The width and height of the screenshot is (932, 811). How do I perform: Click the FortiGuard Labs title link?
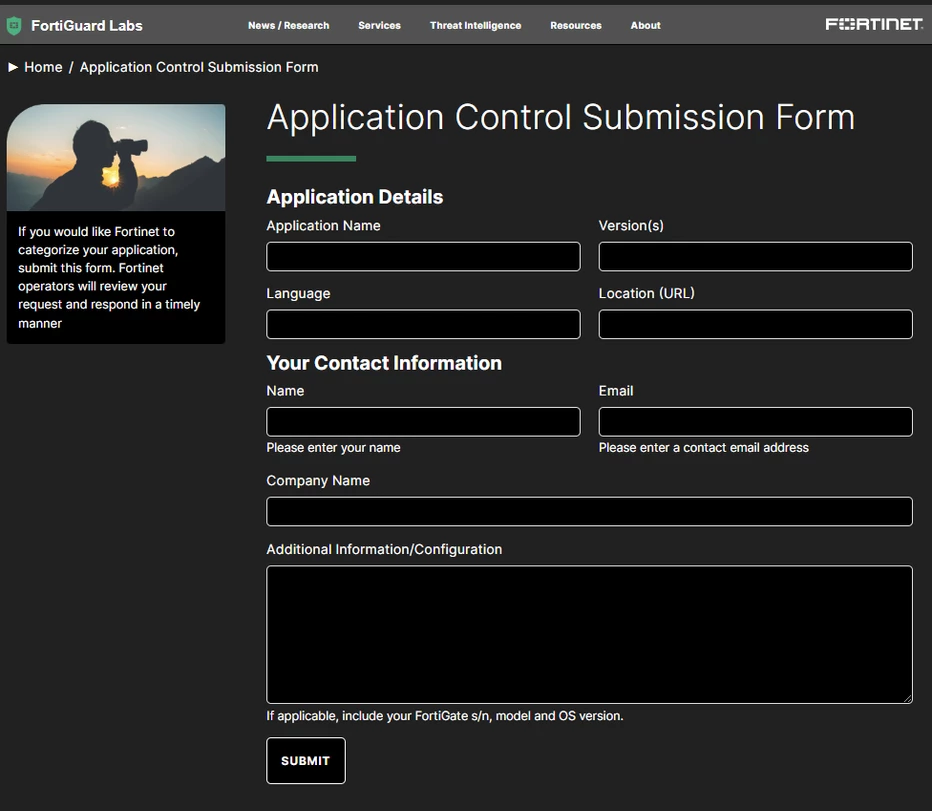pos(87,26)
